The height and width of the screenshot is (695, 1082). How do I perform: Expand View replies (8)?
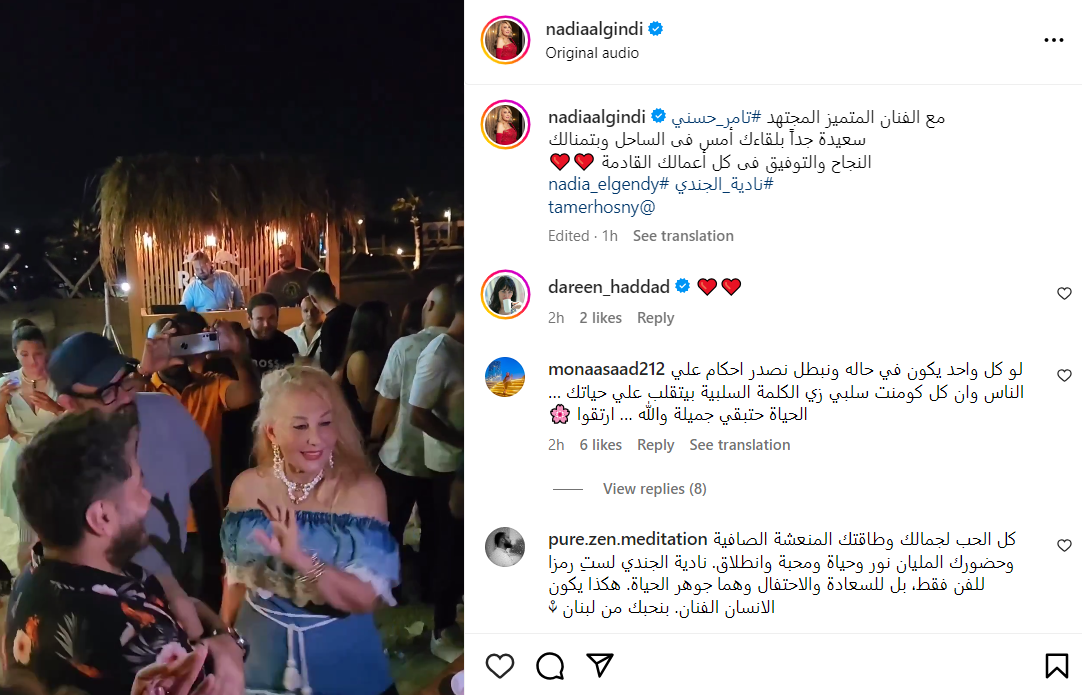pos(654,489)
